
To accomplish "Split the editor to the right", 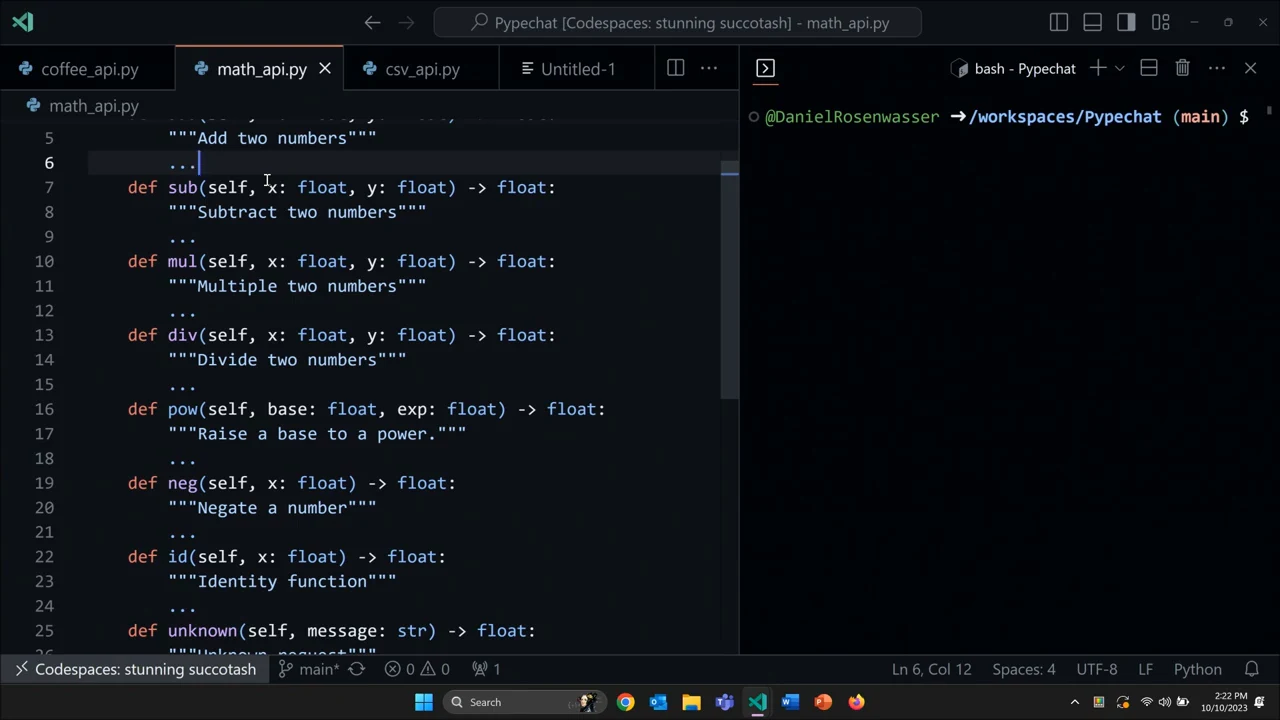I will (676, 68).
